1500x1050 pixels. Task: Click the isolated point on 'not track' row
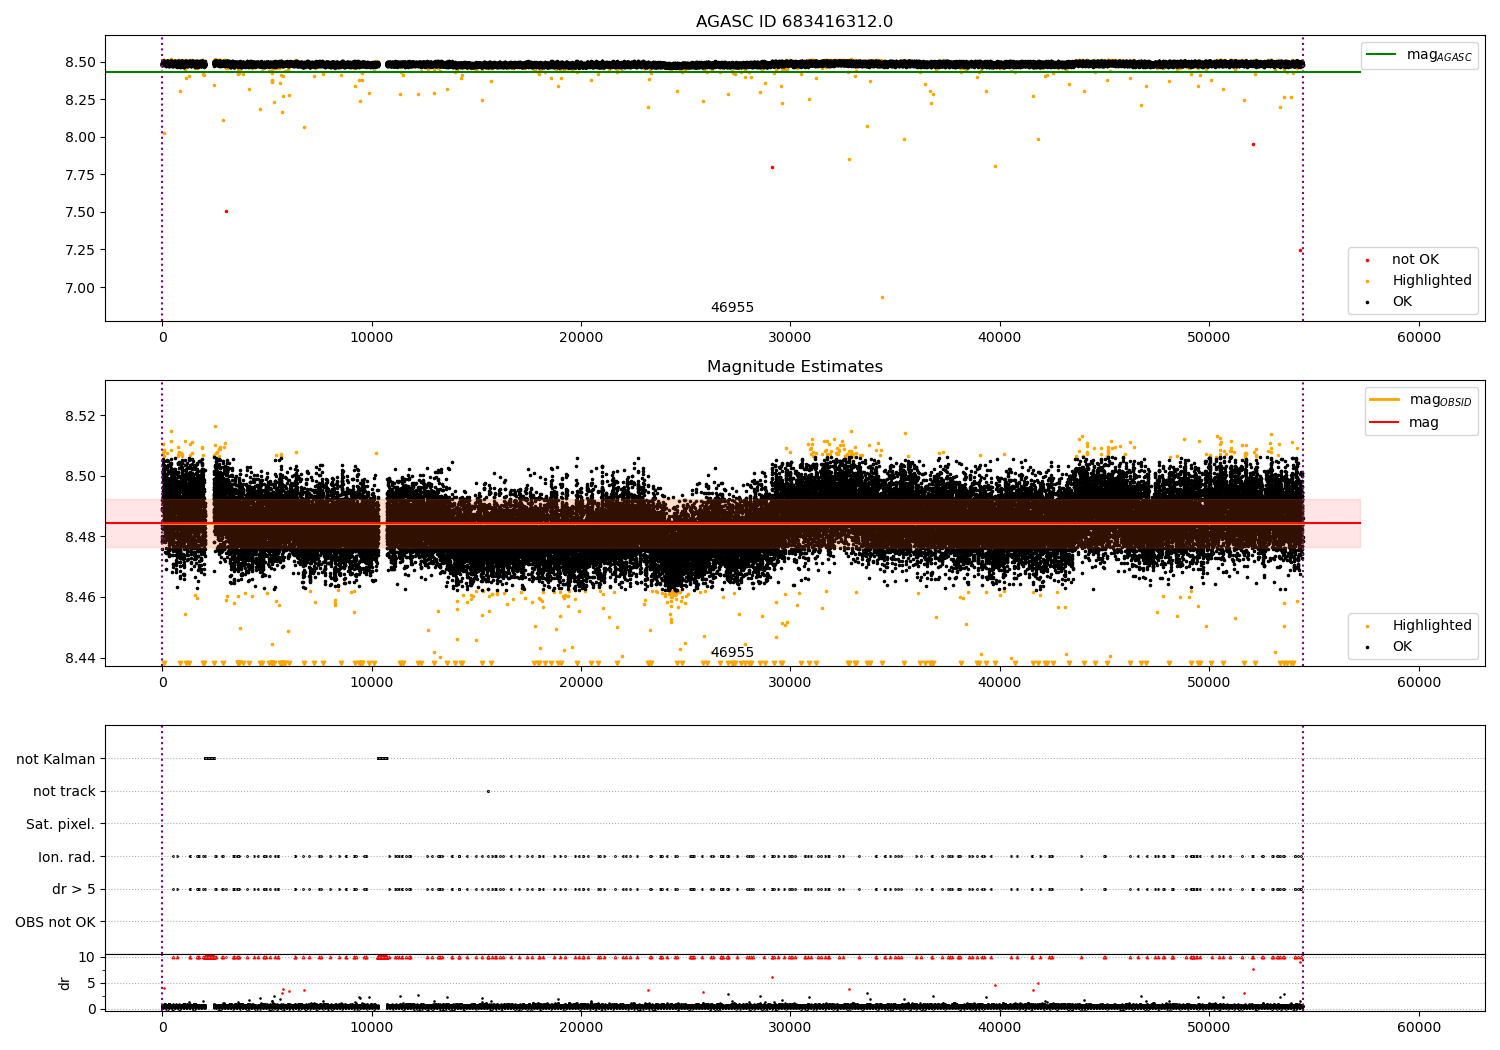(x=488, y=791)
